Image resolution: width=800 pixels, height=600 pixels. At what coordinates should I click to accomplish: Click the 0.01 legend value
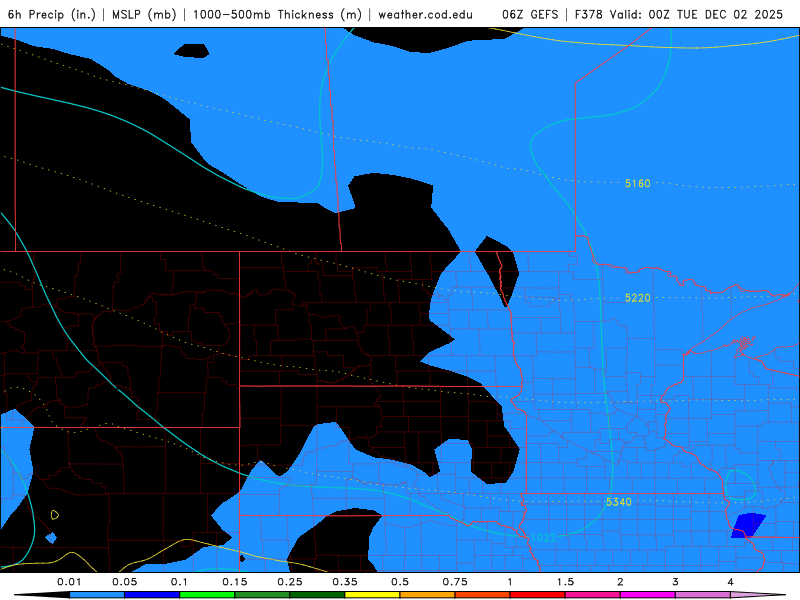69,582
